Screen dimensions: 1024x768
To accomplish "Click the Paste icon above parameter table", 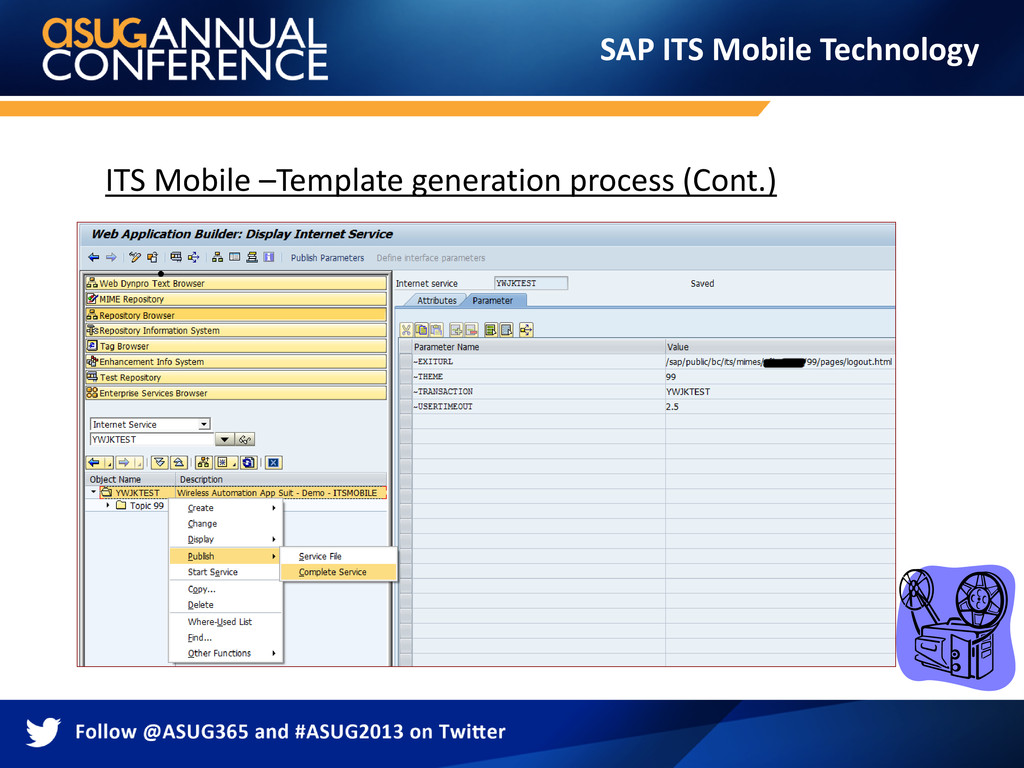I will tap(436, 330).
